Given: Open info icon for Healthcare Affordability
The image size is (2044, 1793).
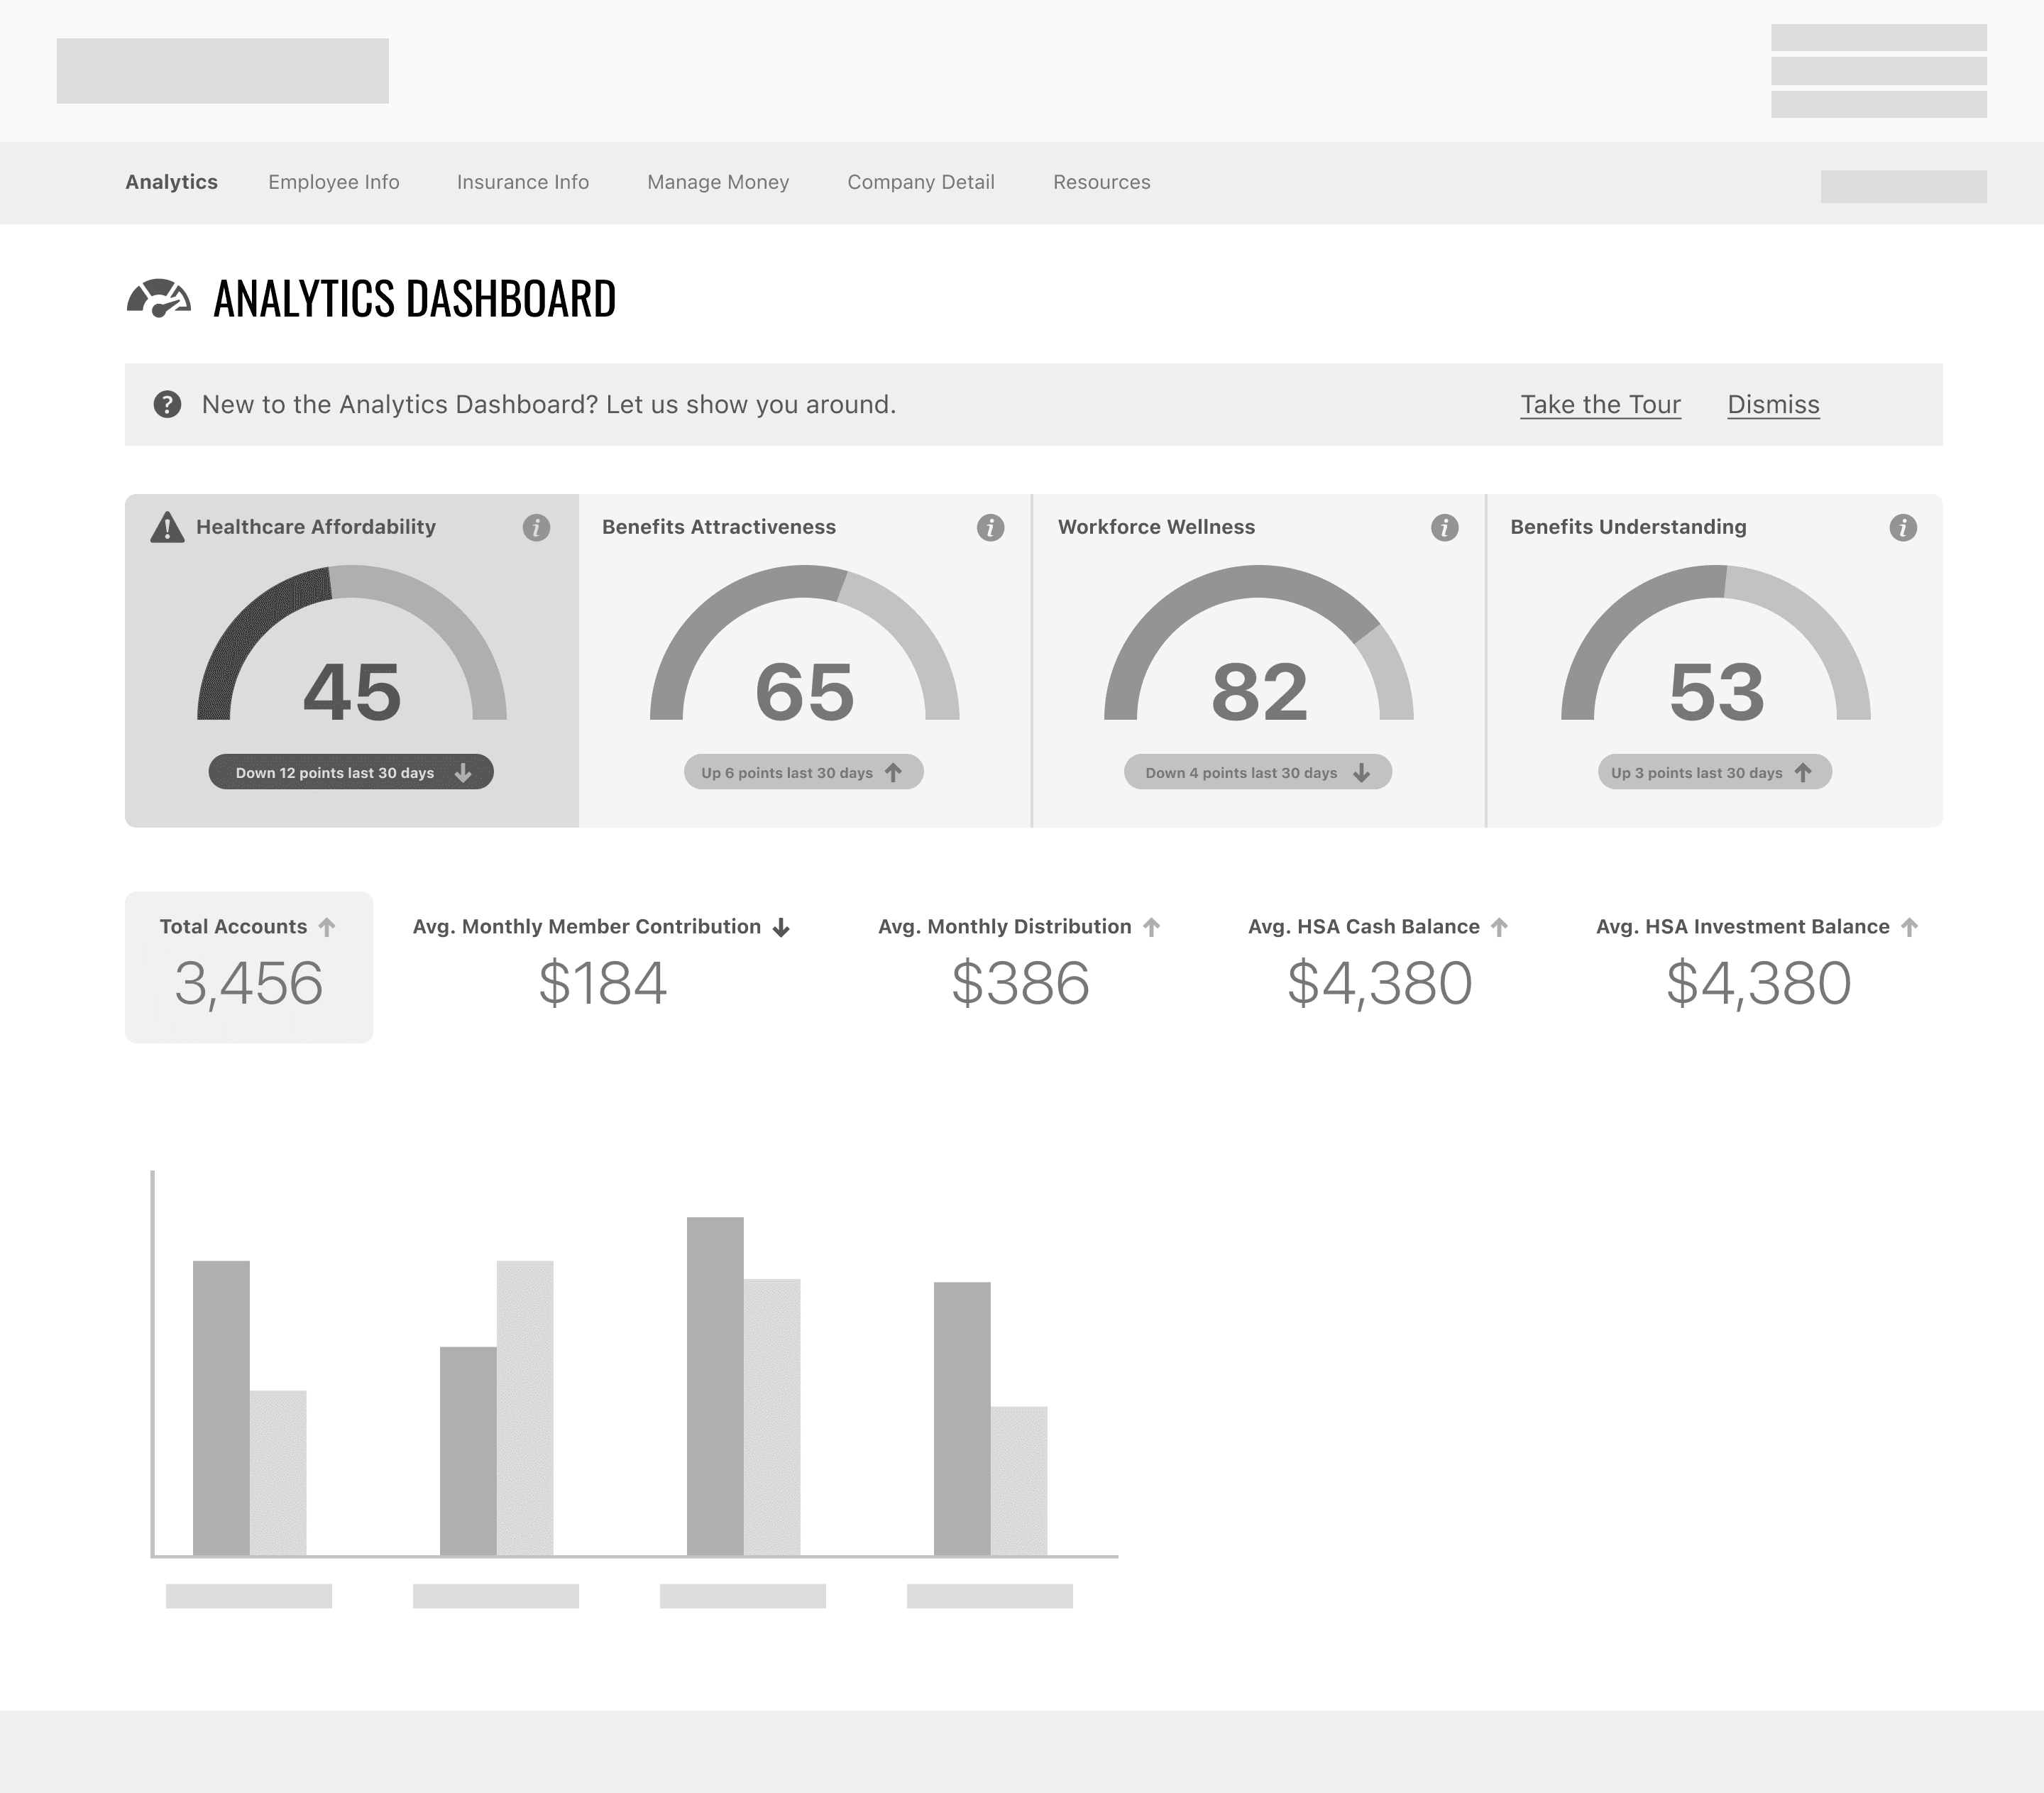Looking at the screenshot, I should tap(536, 527).
